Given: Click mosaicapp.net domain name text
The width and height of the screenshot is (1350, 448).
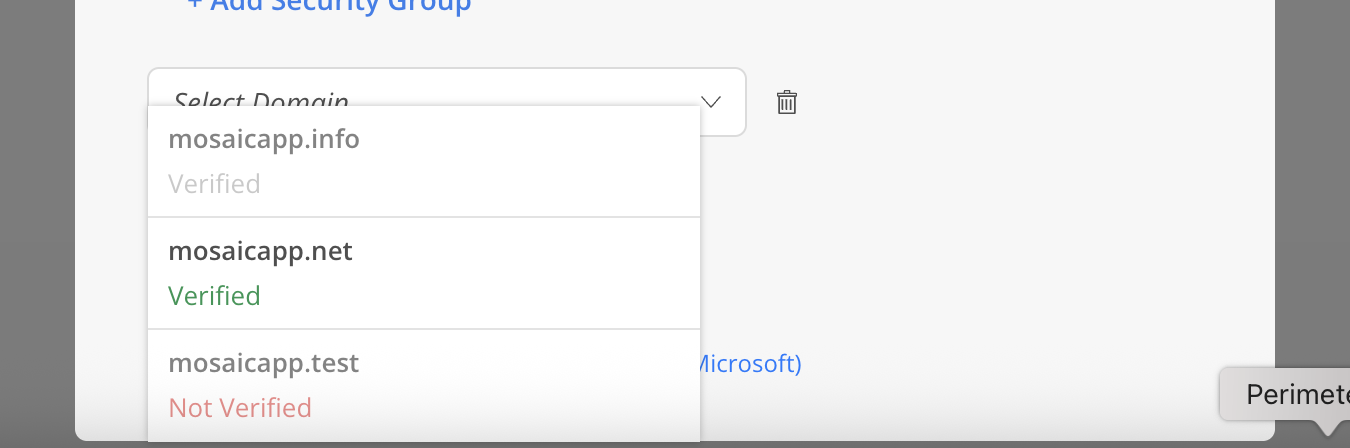Looking at the screenshot, I should pyautogui.click(x=260, y=252).
